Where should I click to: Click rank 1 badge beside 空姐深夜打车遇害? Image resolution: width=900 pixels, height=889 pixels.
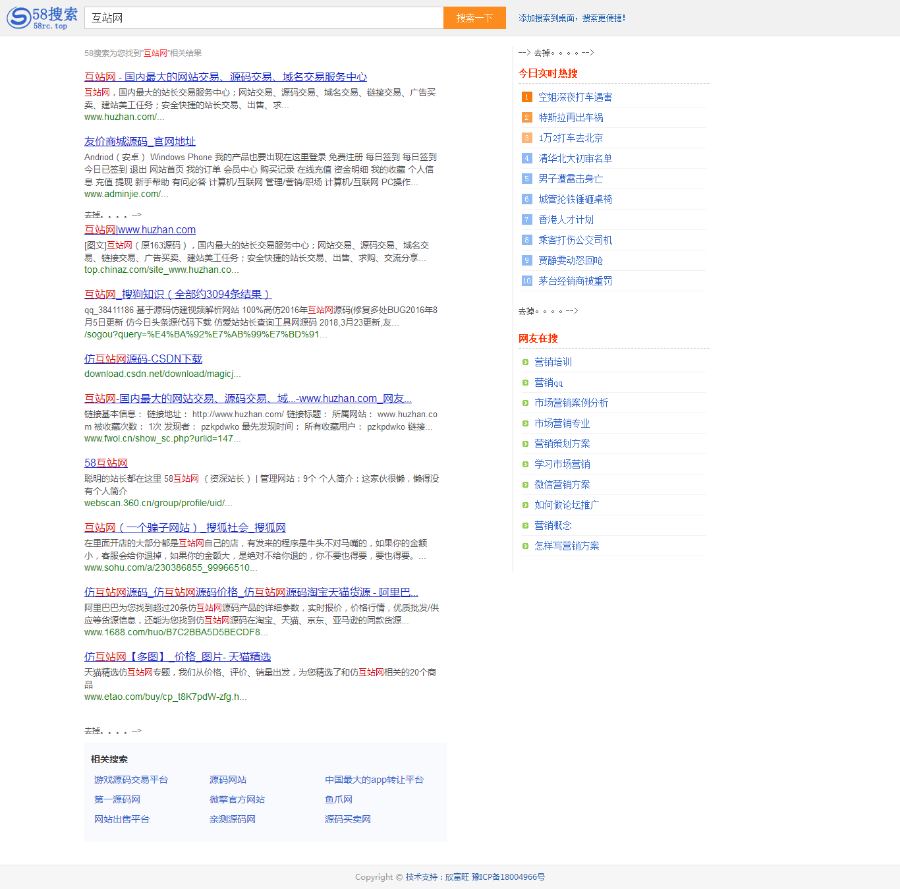click(x=526, y=97)
